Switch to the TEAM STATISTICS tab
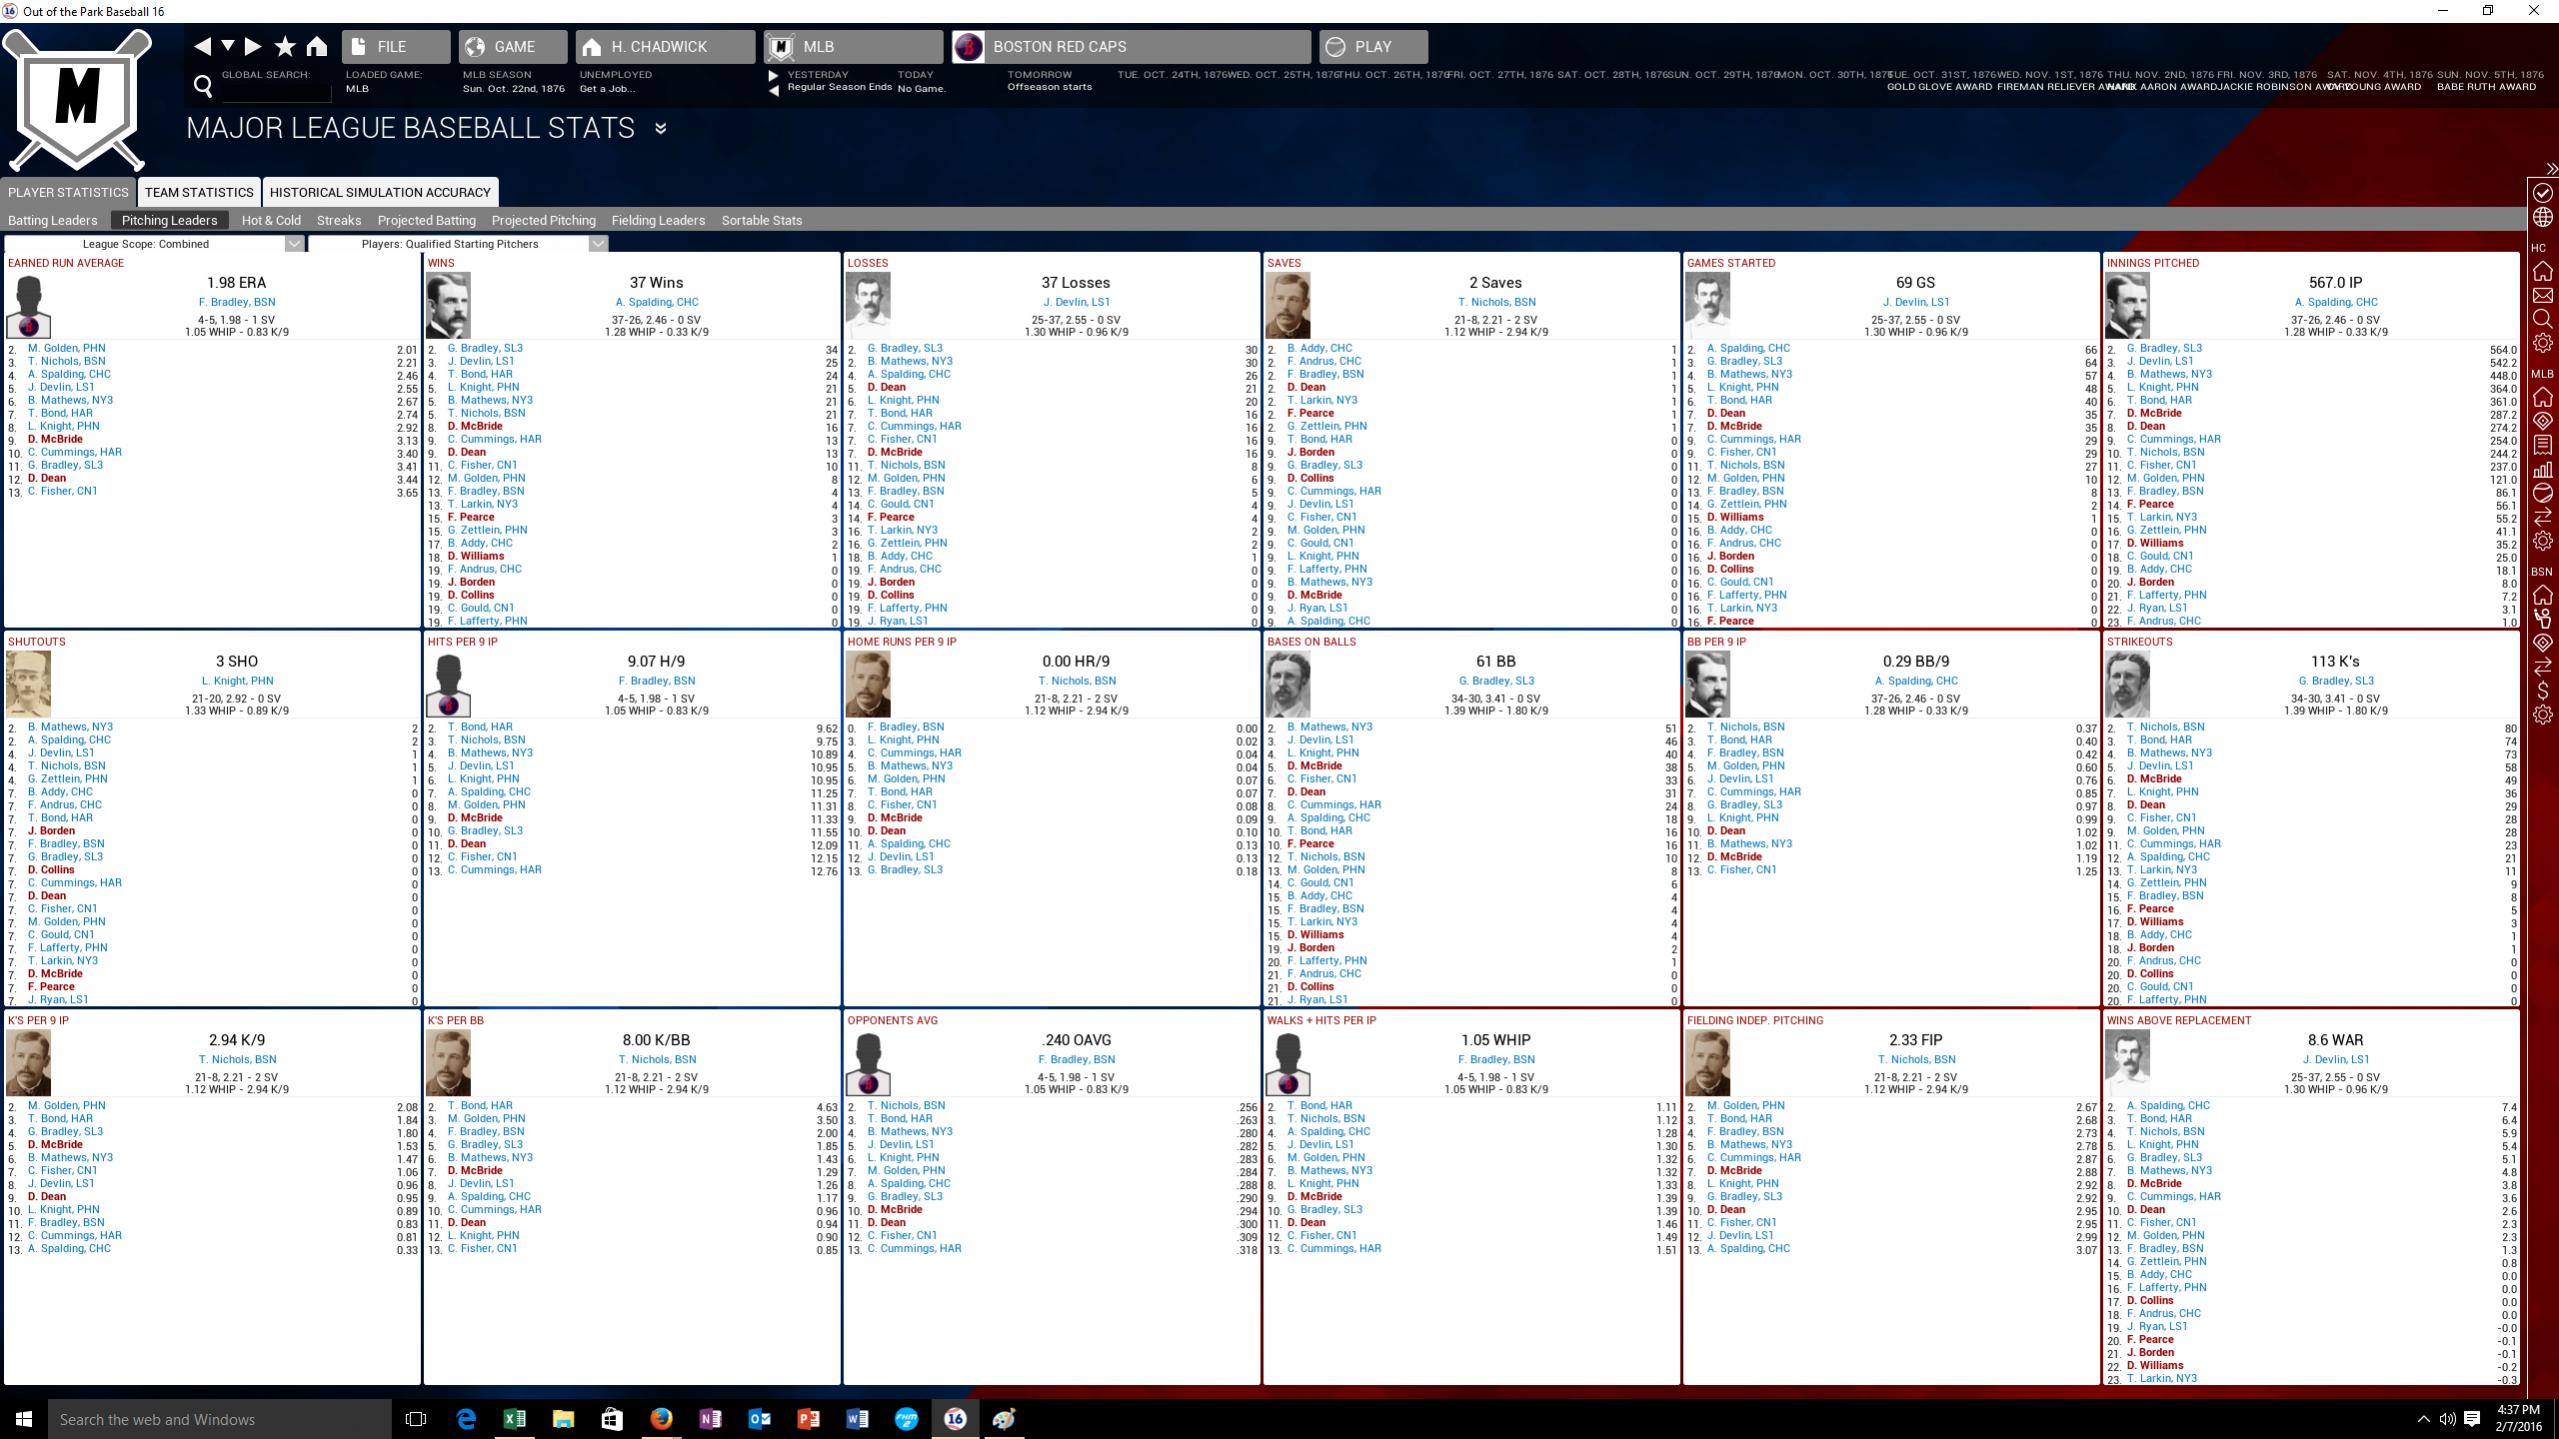The width and height of the screenshot is (2559, 1439). click(199, 192)
